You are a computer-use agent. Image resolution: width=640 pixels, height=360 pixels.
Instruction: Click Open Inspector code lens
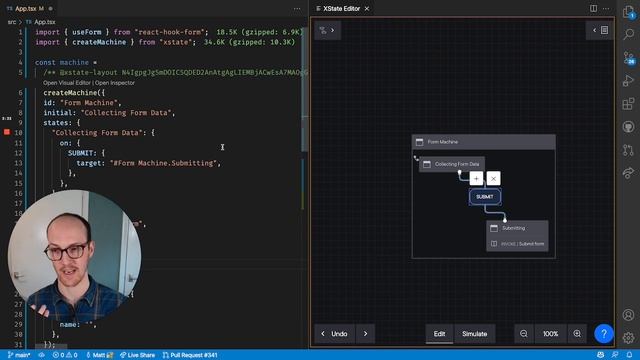115,83
